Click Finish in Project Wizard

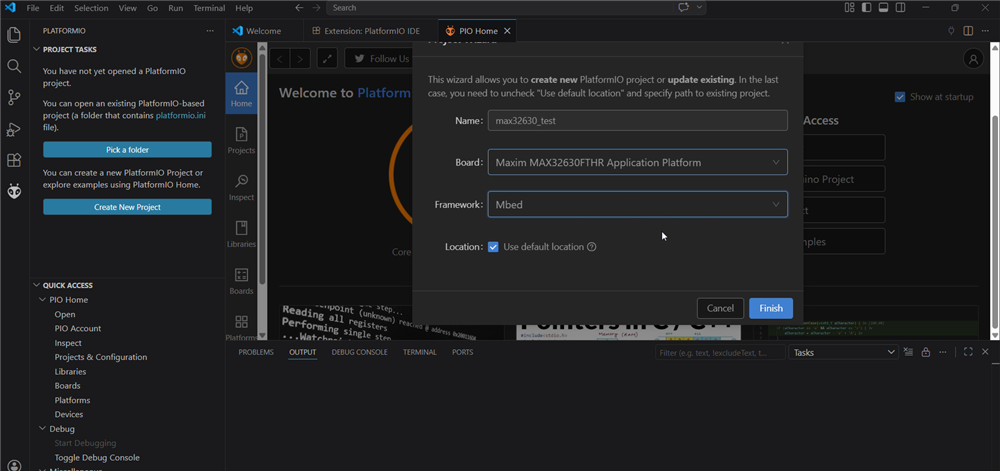[770, 308]
